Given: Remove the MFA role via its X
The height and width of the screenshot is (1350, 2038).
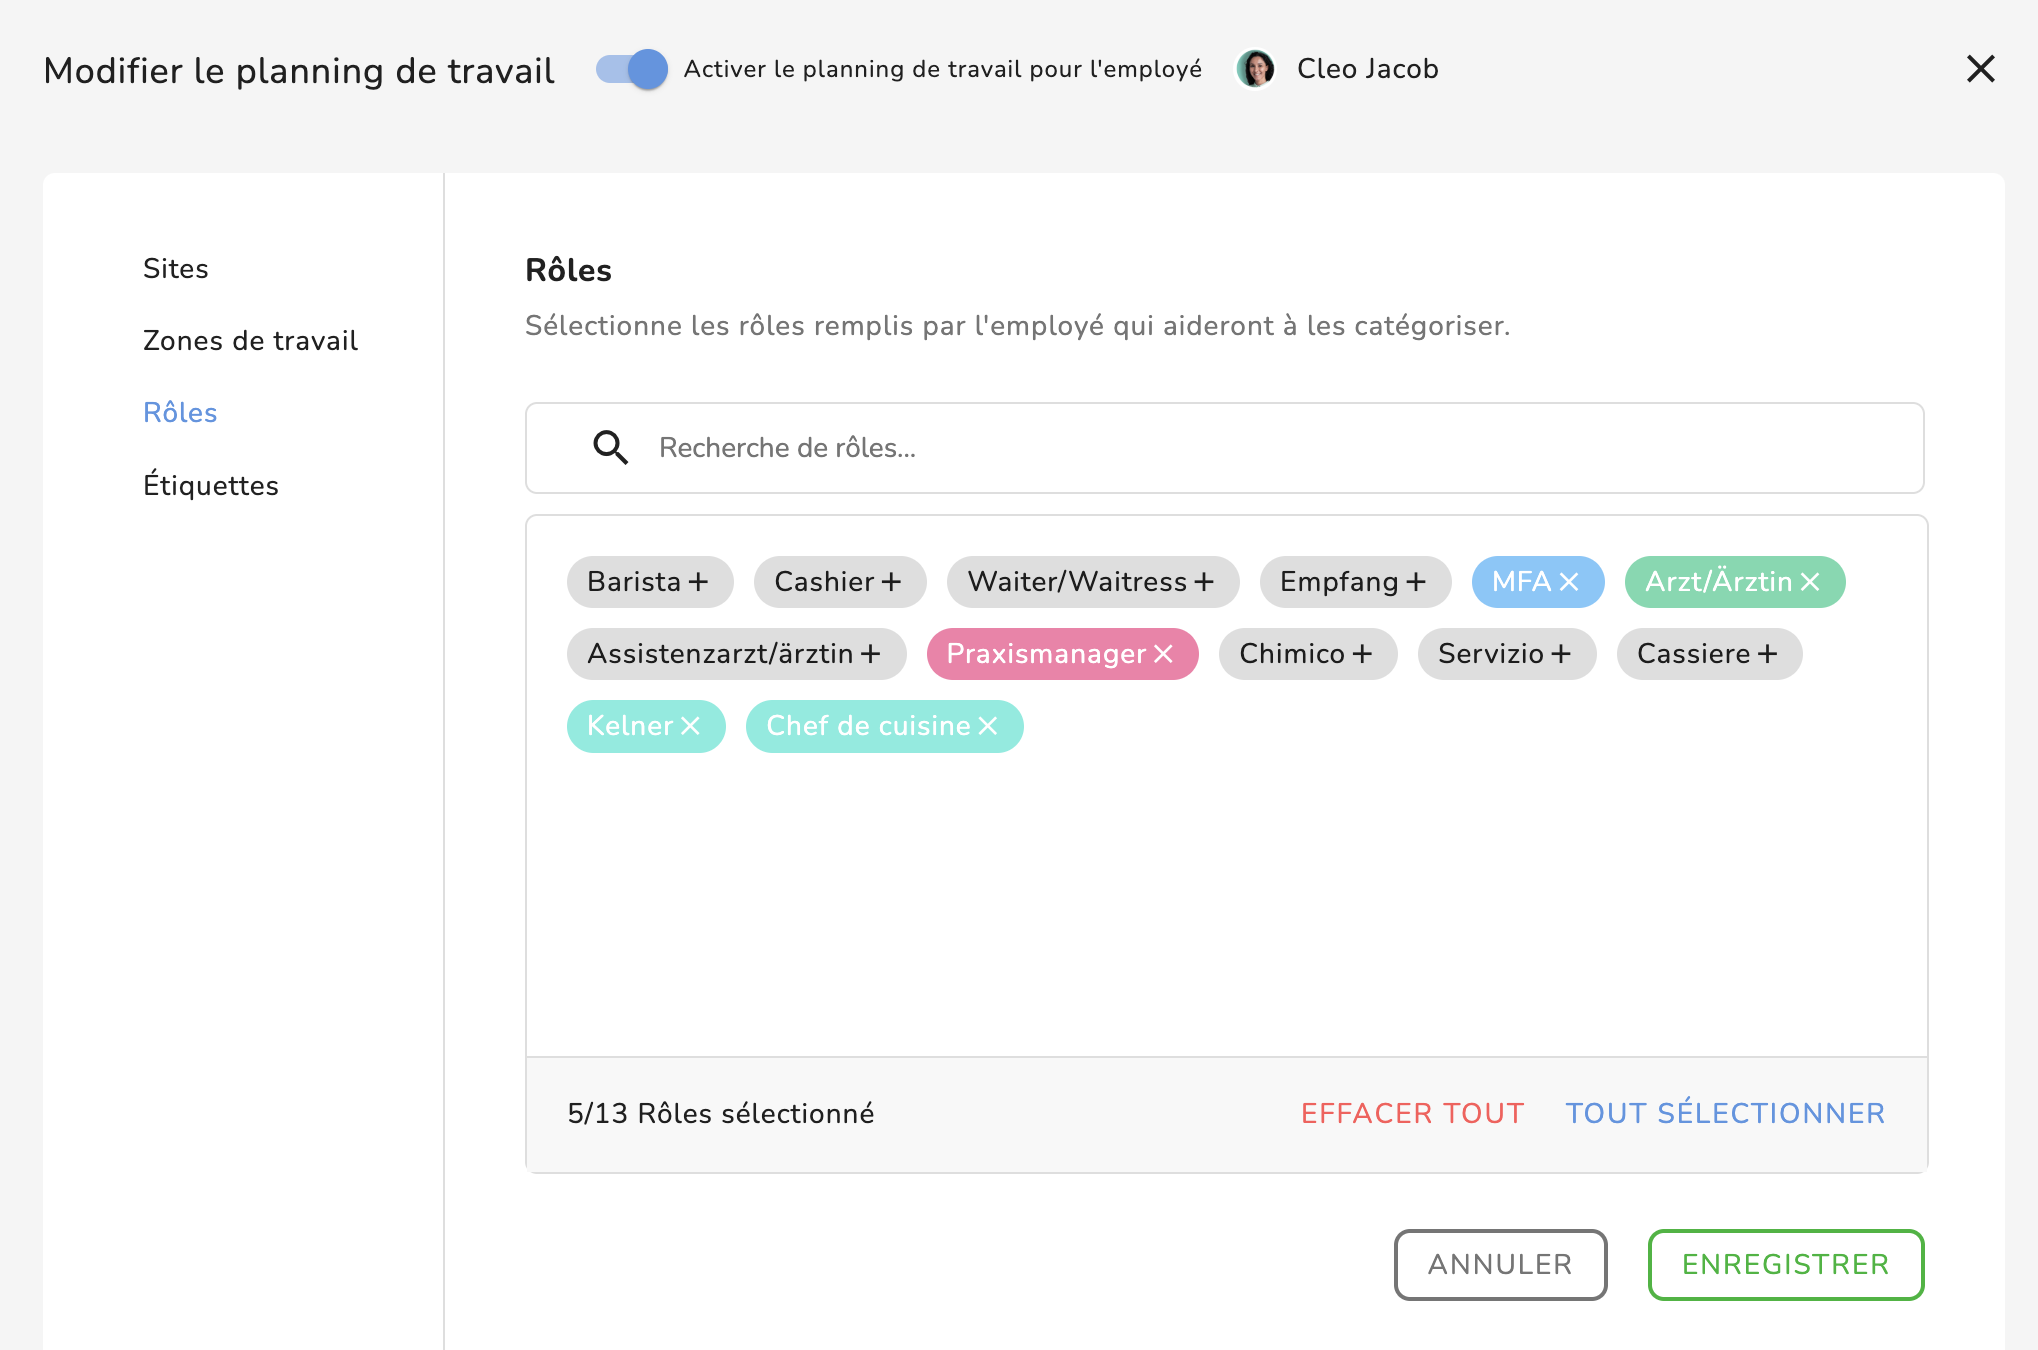Looking at the screenshot, I should click(1568, 582).
